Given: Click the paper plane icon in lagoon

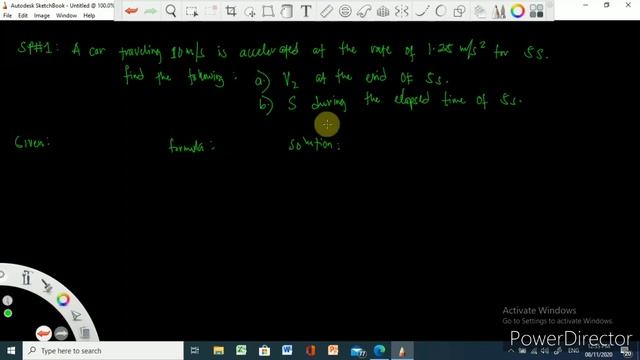Looking at the screenshot, I should (x=76, y=315).
